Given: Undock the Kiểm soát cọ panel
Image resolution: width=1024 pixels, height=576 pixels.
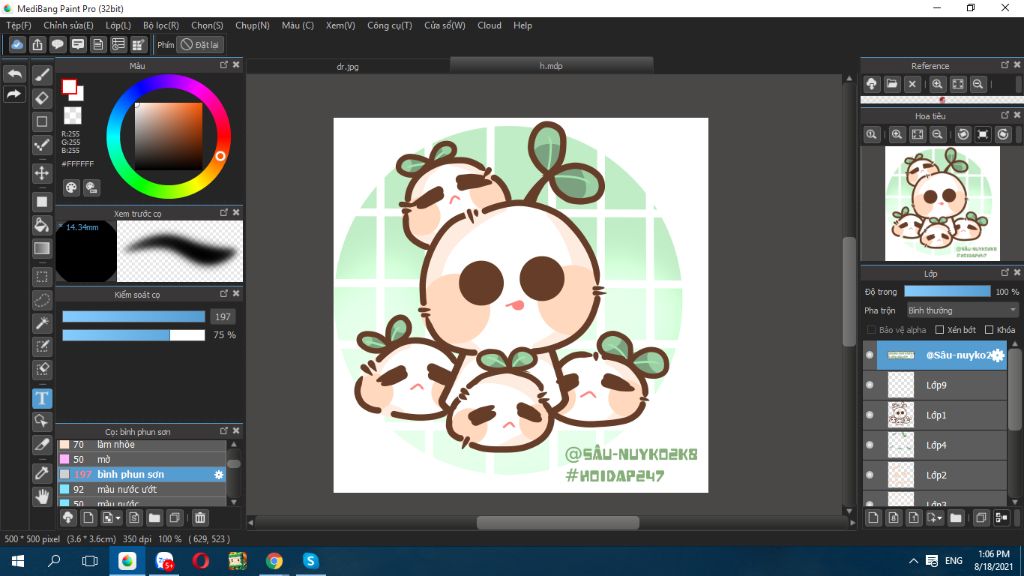Looking at the screenshot, I should coord(224,294).
